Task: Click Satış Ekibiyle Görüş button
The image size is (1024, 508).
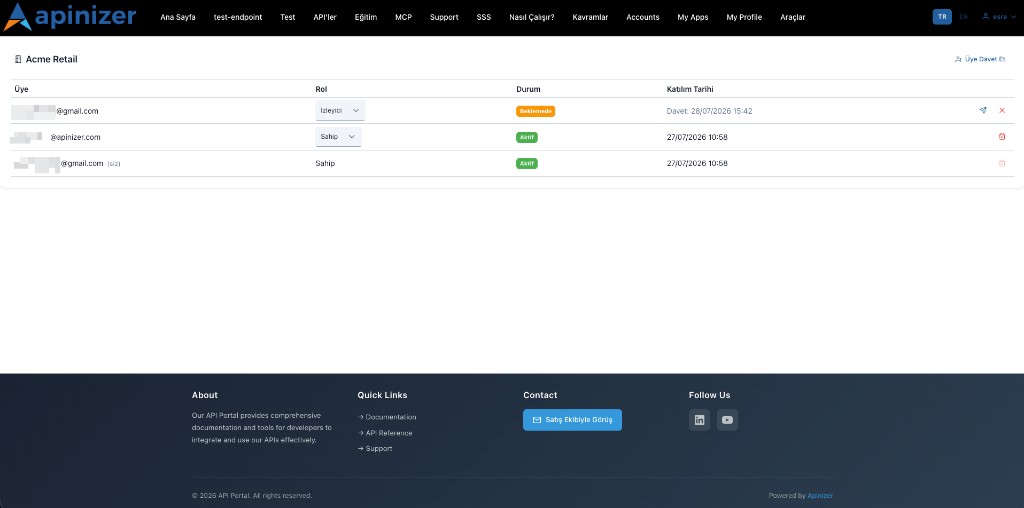Action: coord(572,420)
